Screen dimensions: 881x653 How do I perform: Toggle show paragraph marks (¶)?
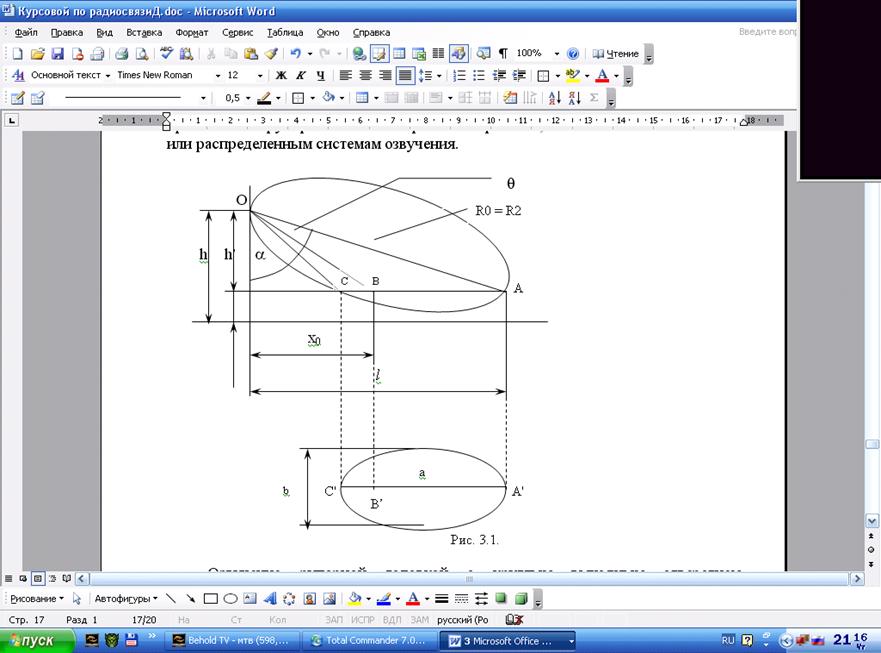pos(503,54)
